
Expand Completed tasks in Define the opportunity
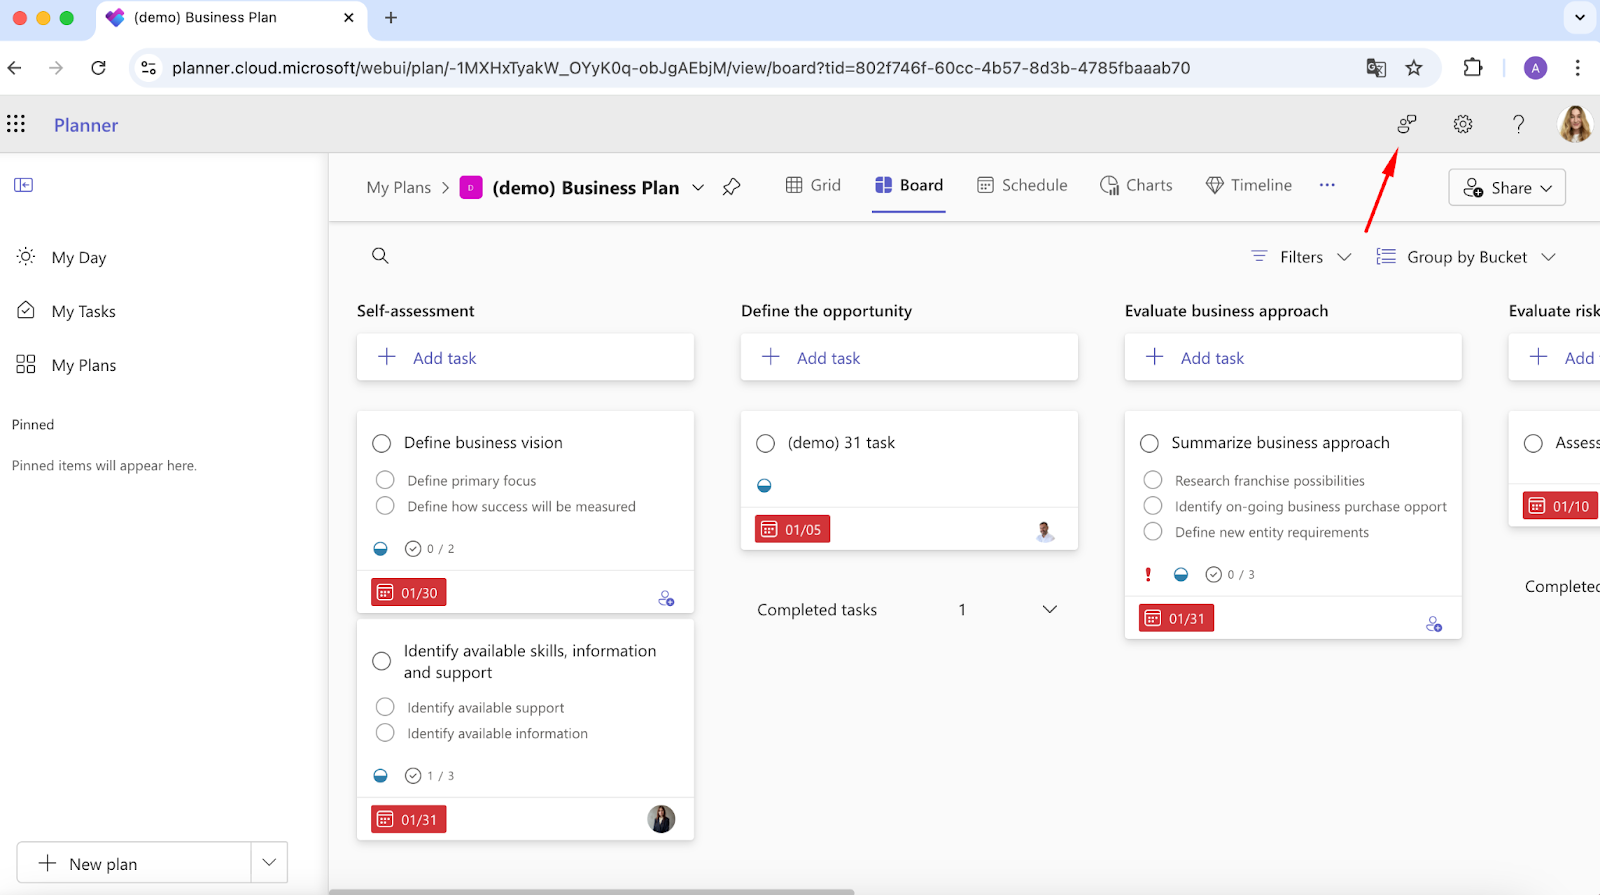click(1050, 610)
